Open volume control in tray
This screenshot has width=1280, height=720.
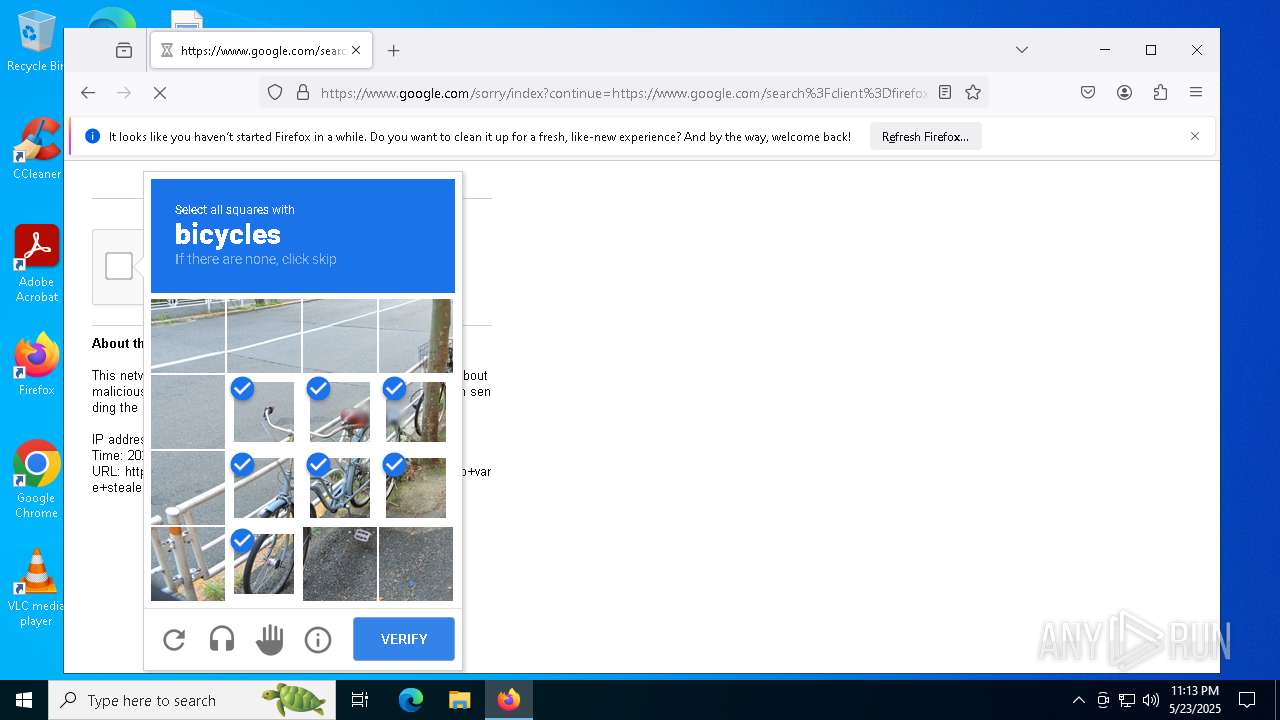pos(1151,700)
